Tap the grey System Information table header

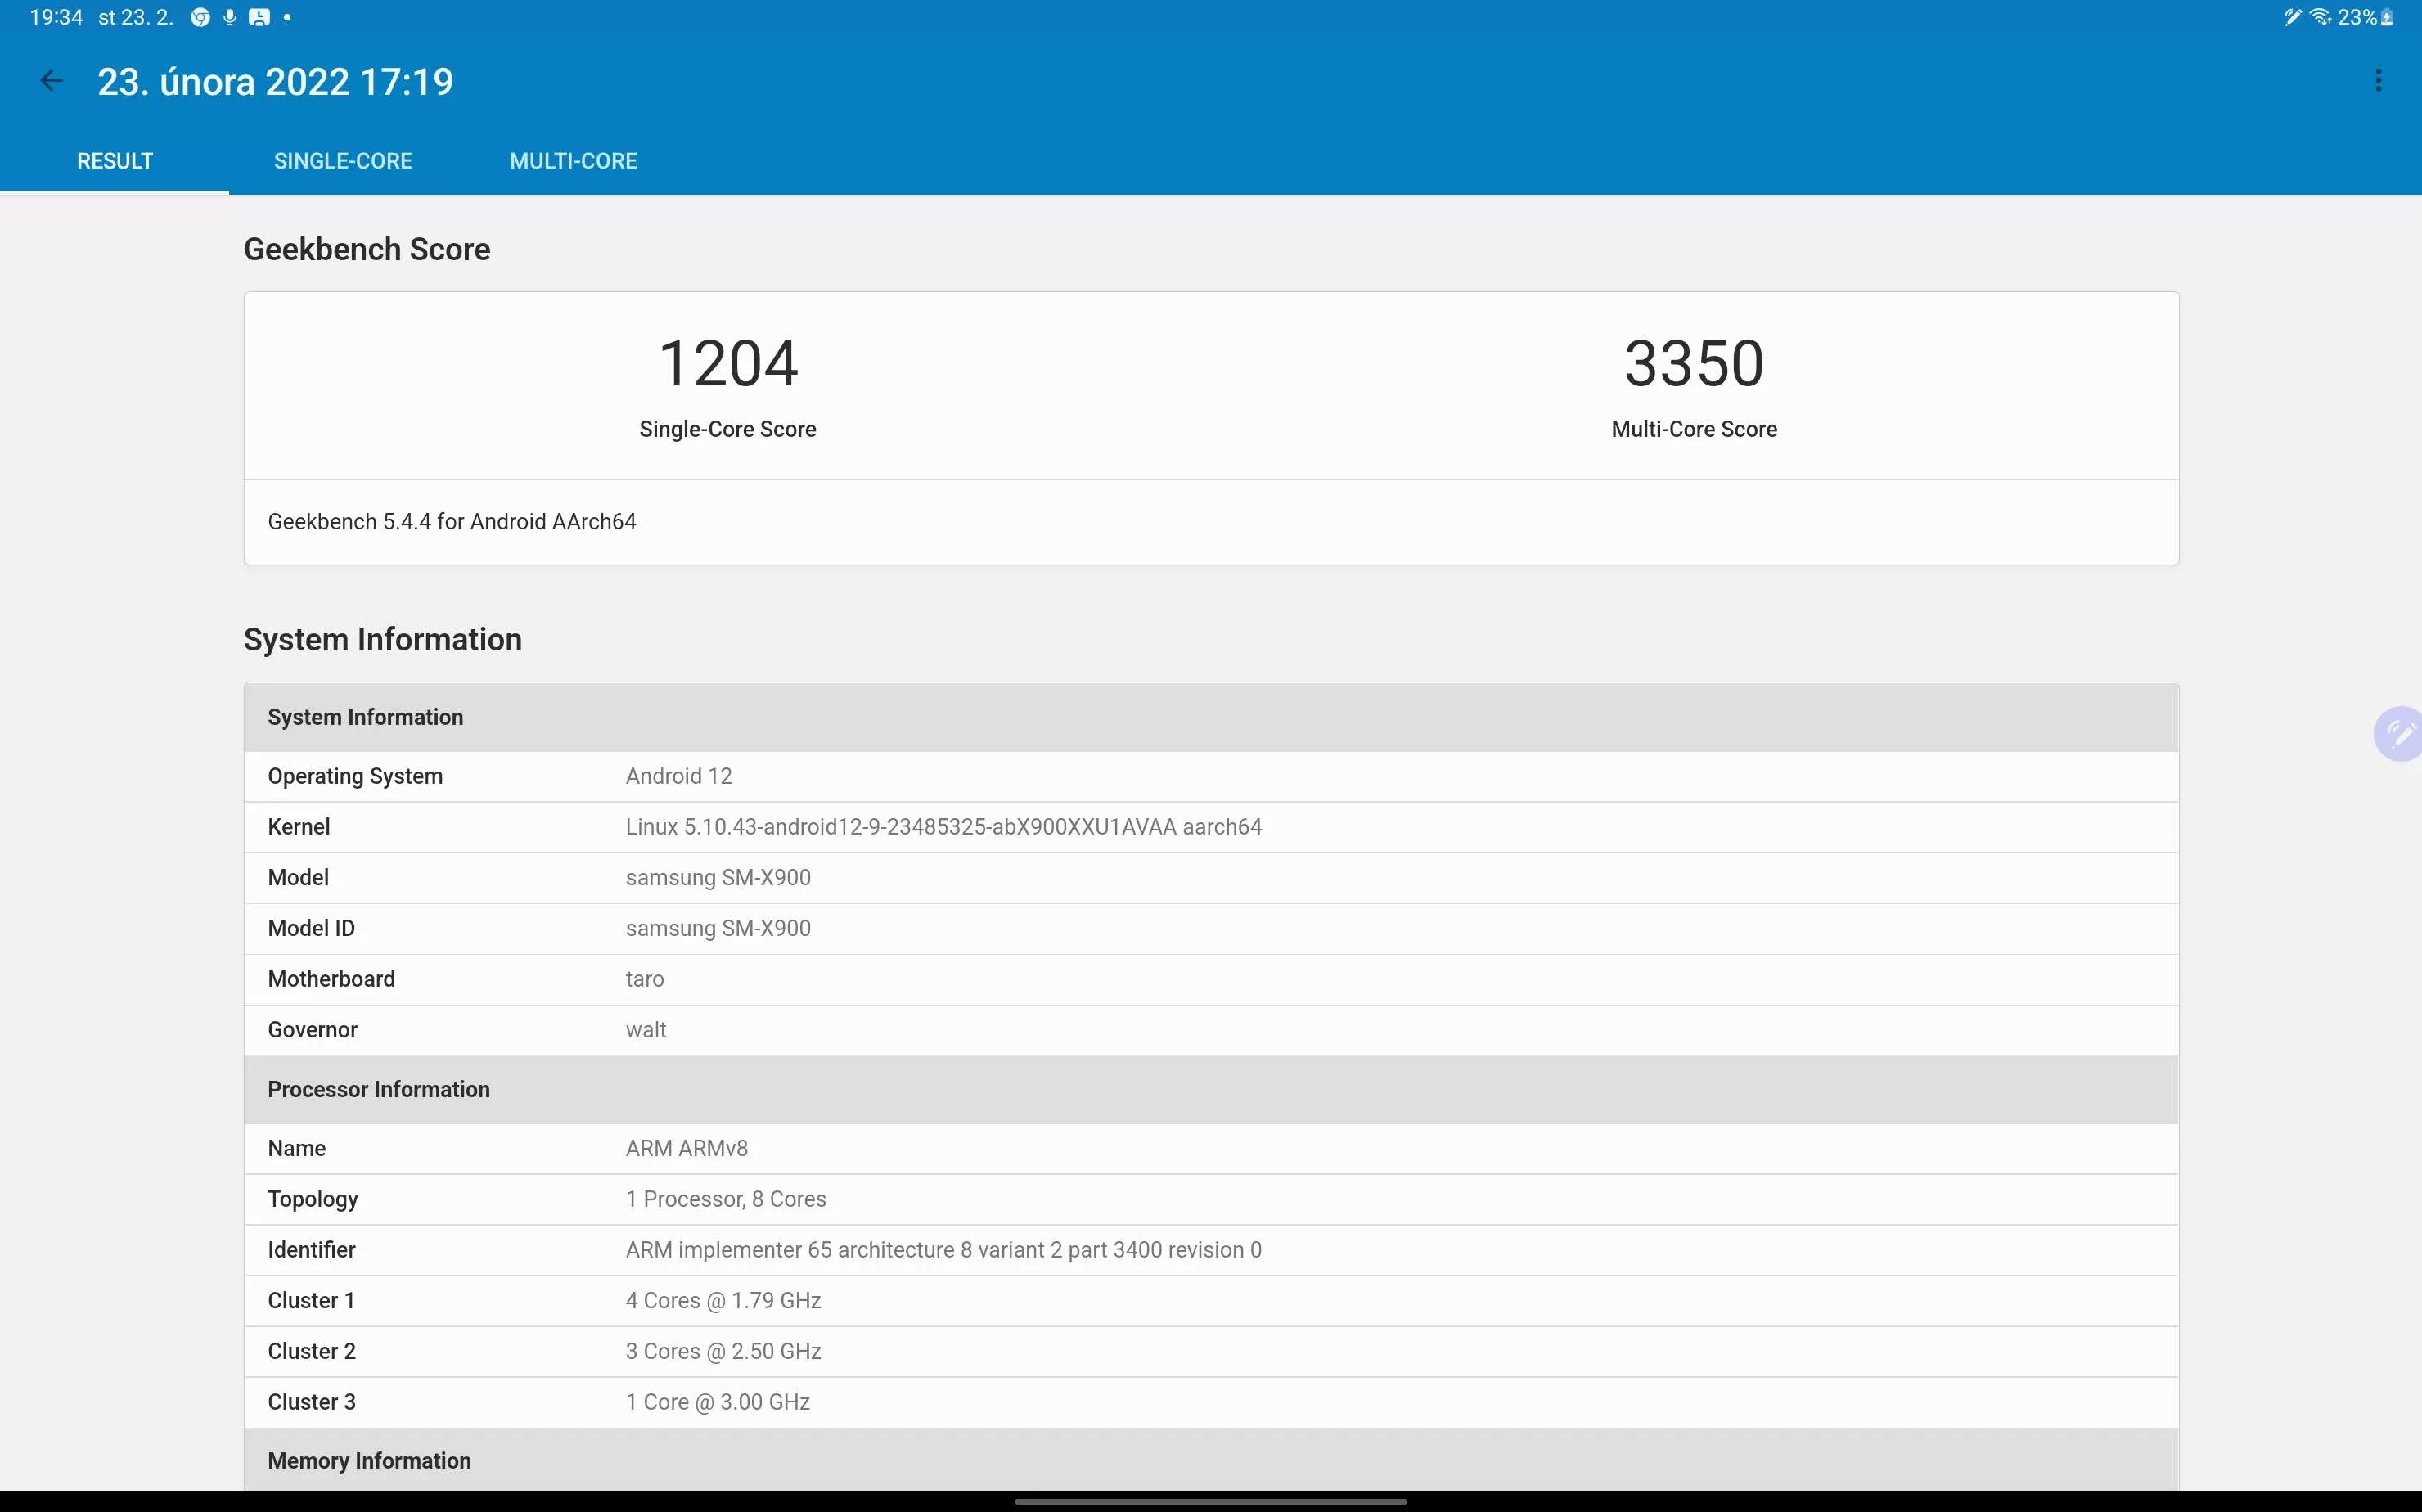click(1211, 717)
